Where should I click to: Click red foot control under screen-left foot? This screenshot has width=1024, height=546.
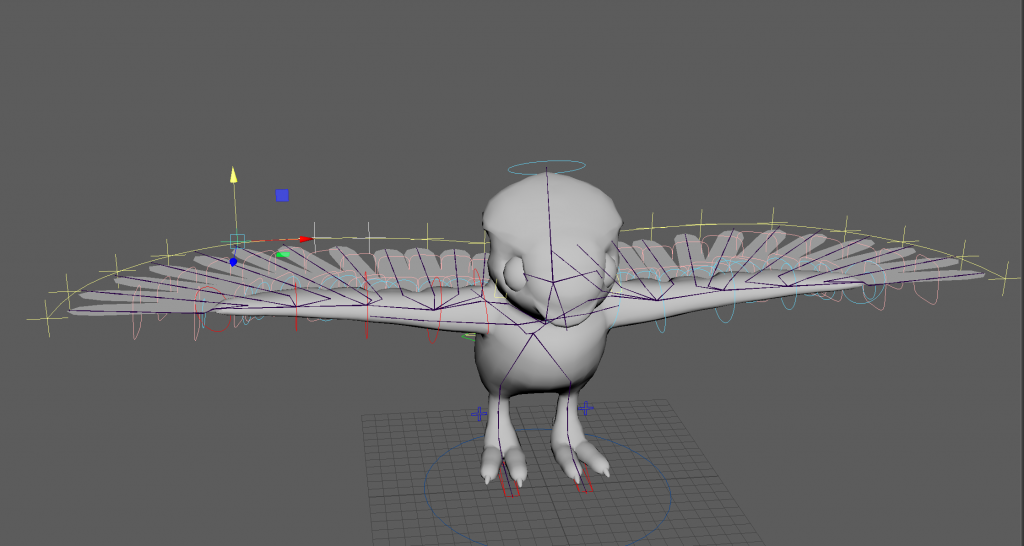pyautogui.click(x=511, y=490)
